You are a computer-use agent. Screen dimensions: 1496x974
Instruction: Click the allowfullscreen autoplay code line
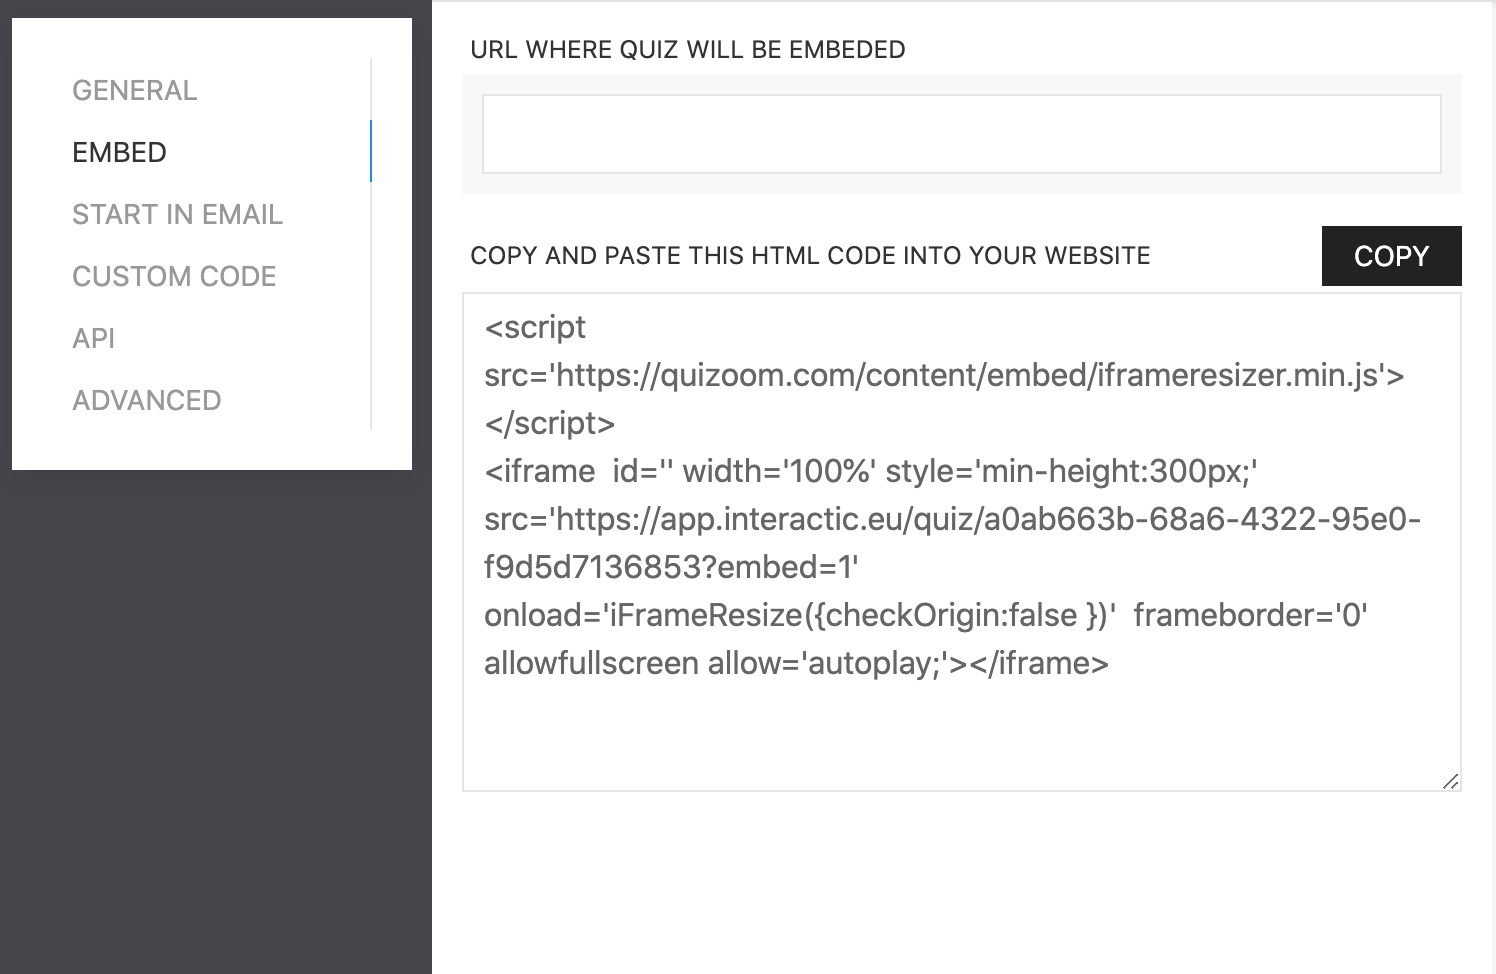click(796, 663)
